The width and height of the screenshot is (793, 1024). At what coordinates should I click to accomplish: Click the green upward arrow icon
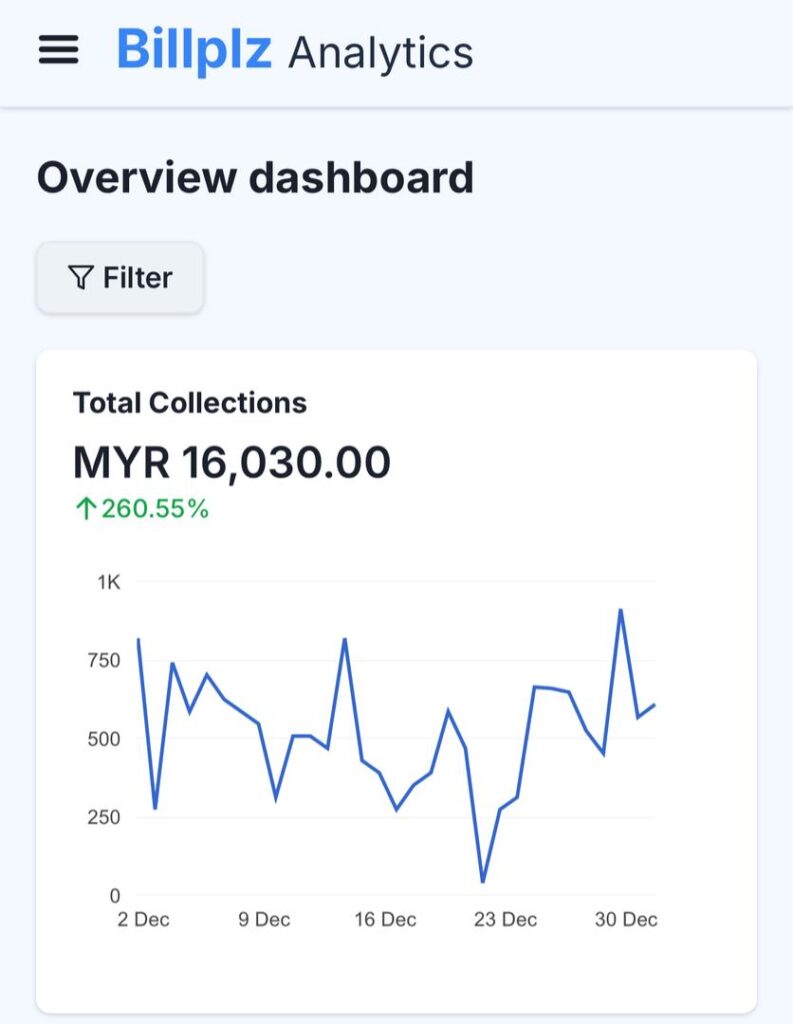(85, 509)
